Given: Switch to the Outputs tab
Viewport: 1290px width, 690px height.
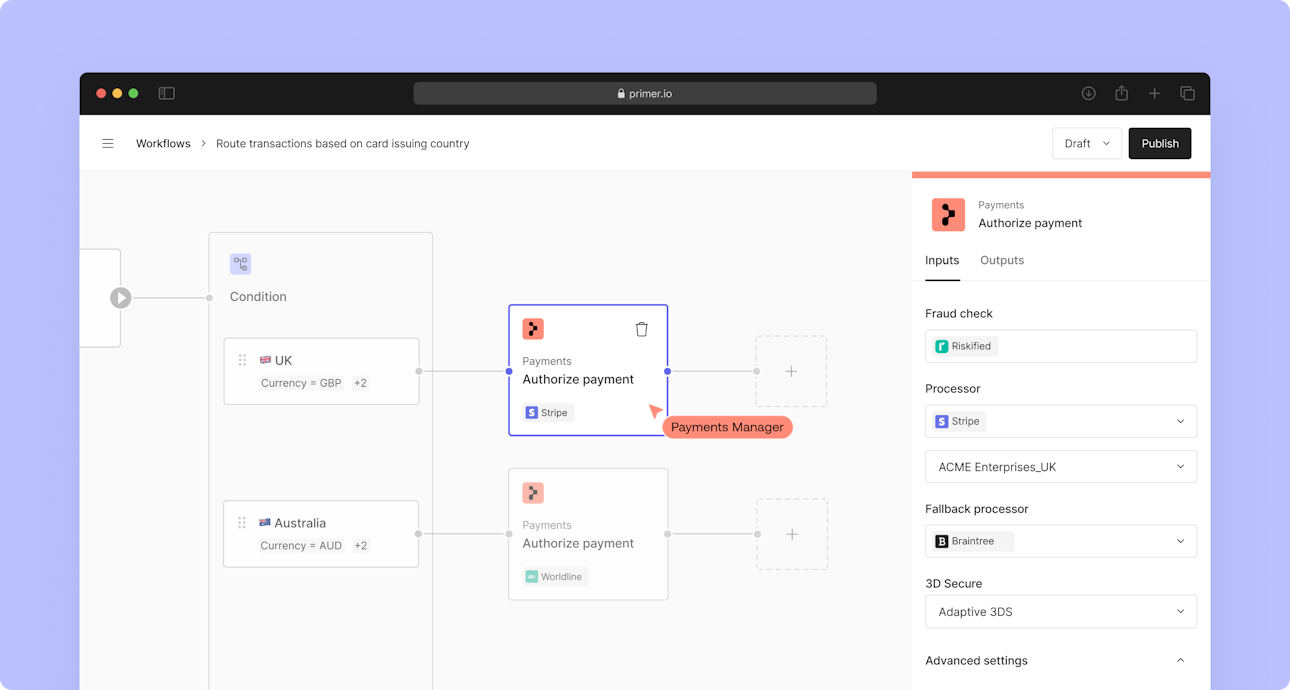Looking at the screenshot, I should click(x=1002, y=261).
